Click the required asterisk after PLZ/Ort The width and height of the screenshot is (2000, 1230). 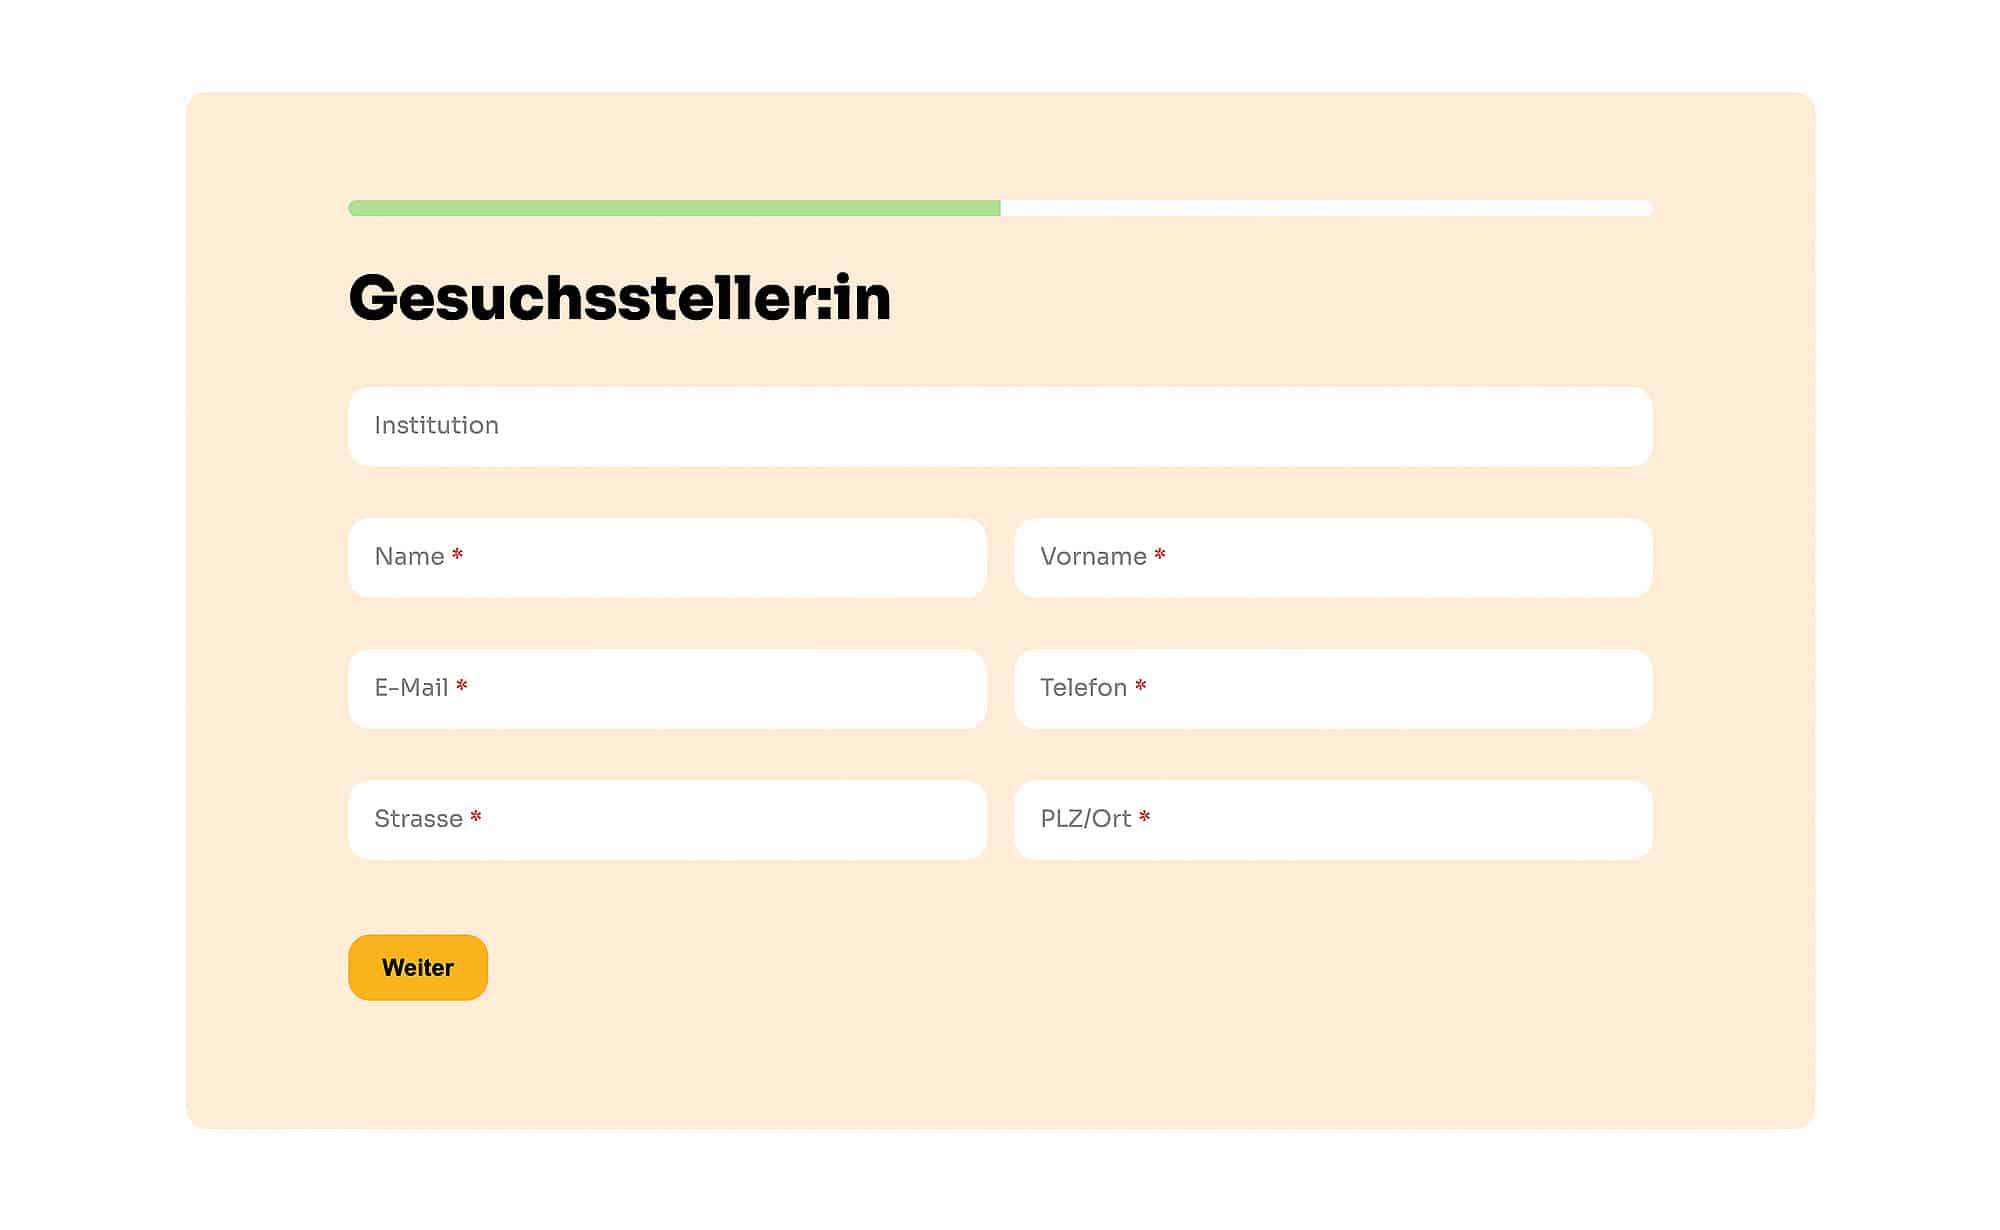[x=1145, y=816]
